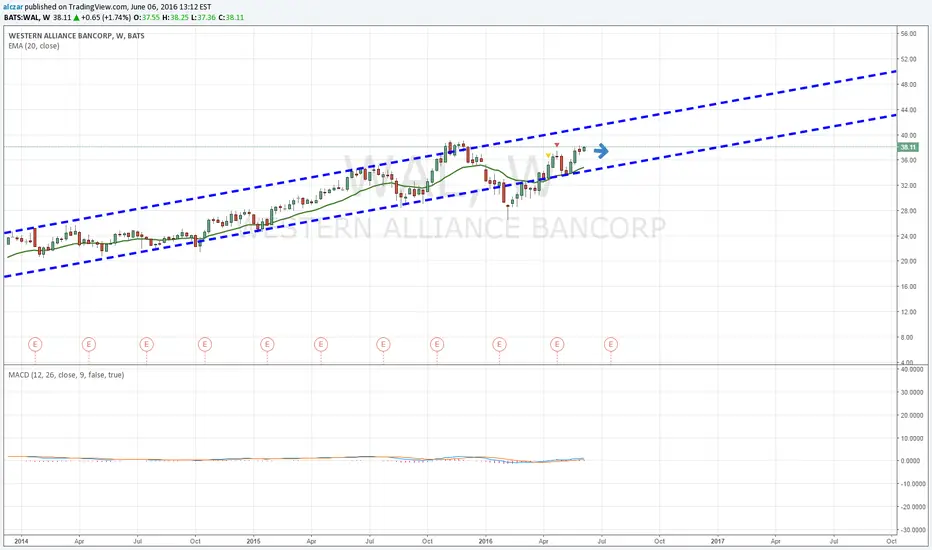The width and height of the screenshot is (932, 550).
Task: Click the future earnings E marker near Jul 2016
Action: [x=610, y=344]
